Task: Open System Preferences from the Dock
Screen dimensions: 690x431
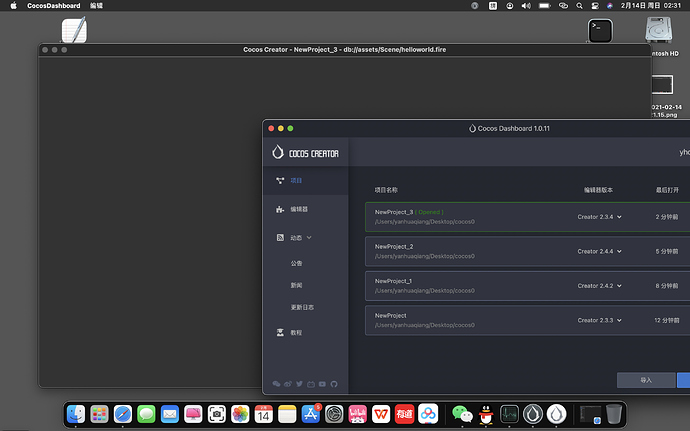Action: 334,414
